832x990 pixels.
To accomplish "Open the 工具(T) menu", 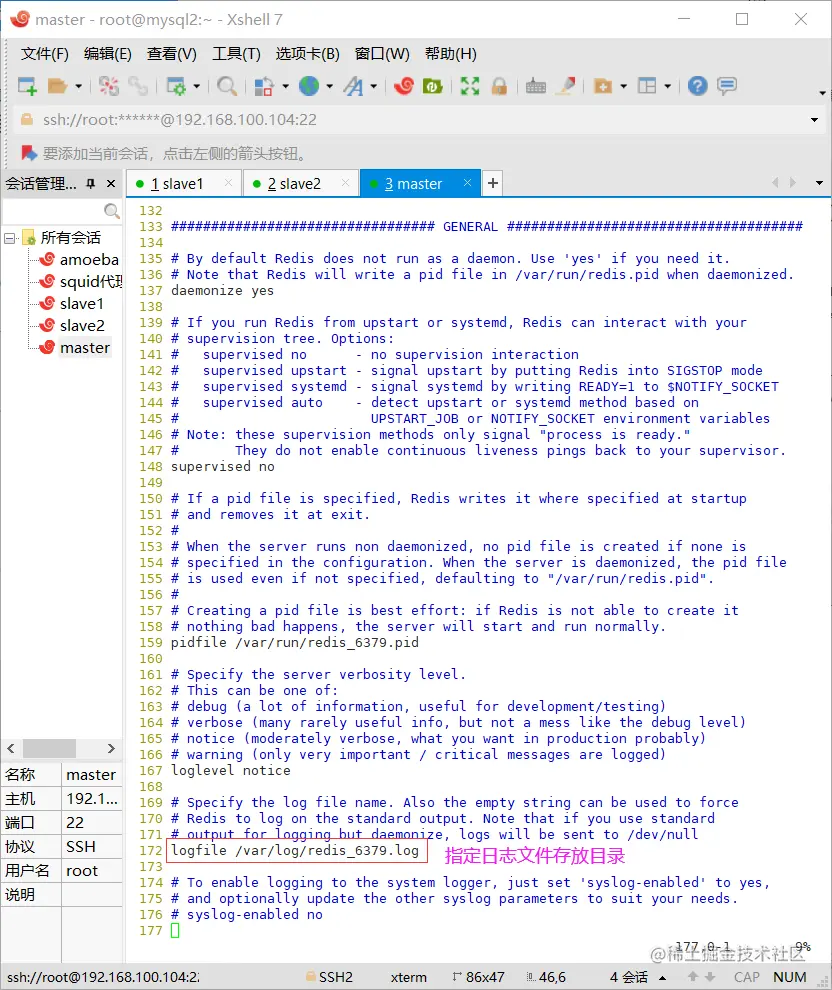I will coord(236,54).
